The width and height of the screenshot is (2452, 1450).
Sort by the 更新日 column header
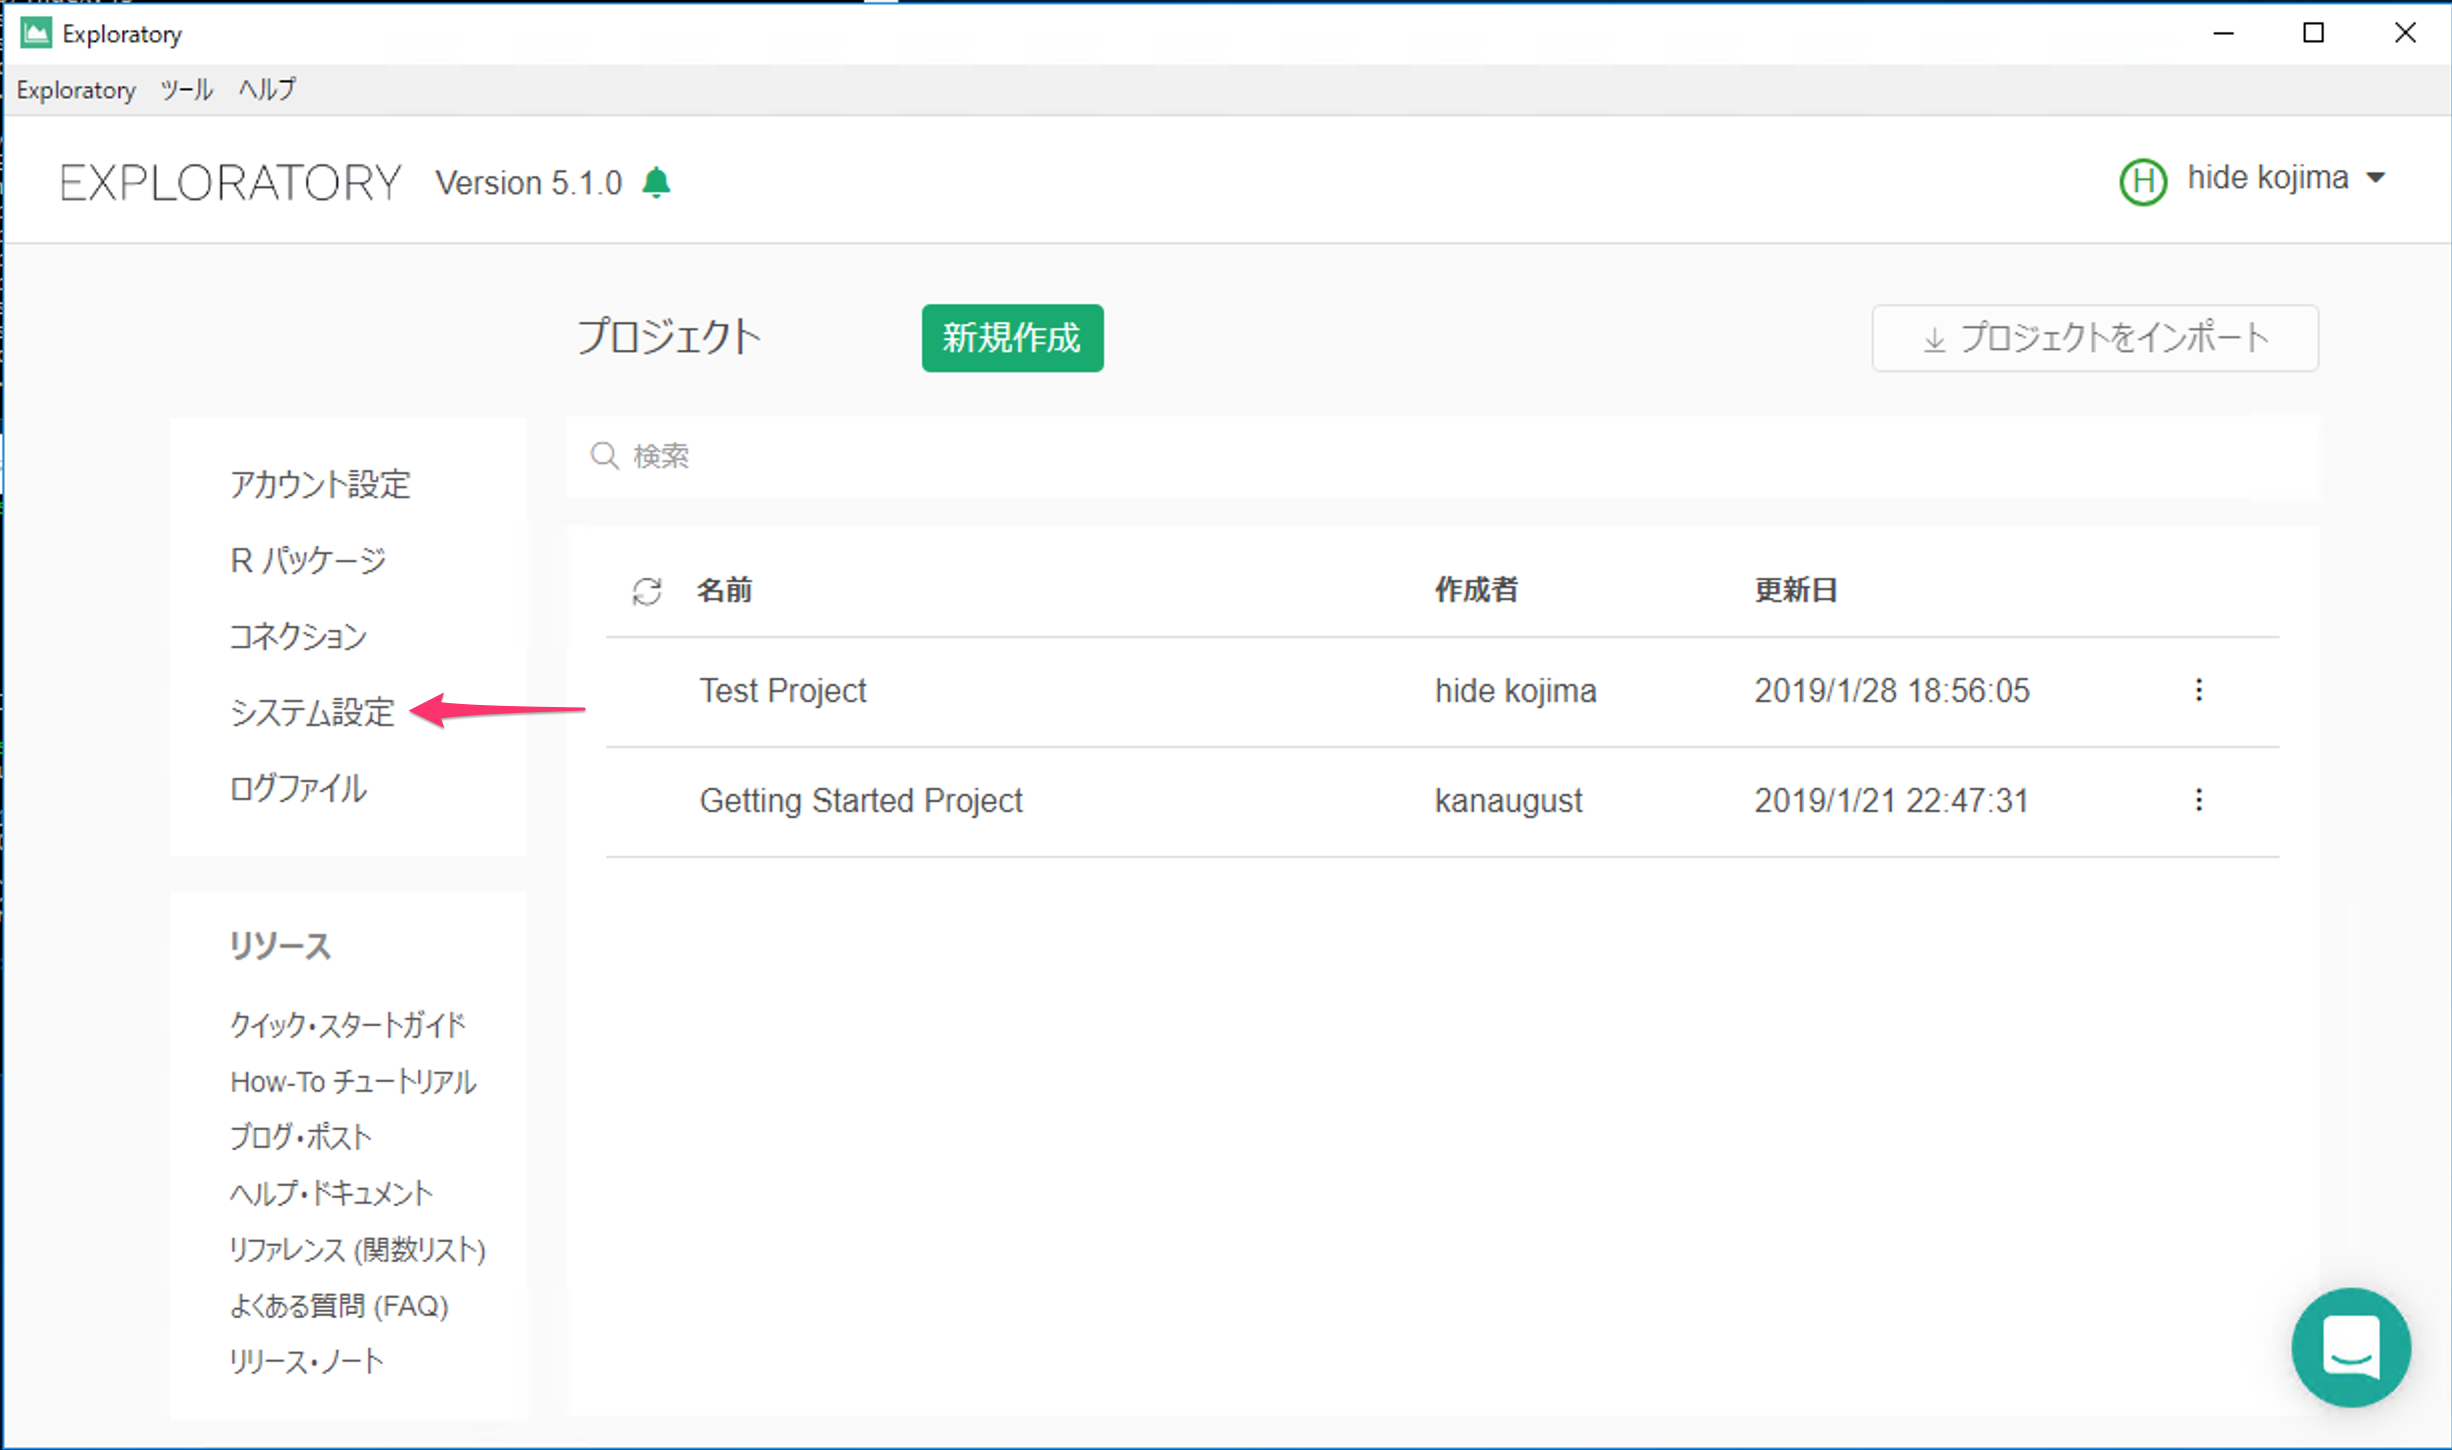pos(1796,590)
